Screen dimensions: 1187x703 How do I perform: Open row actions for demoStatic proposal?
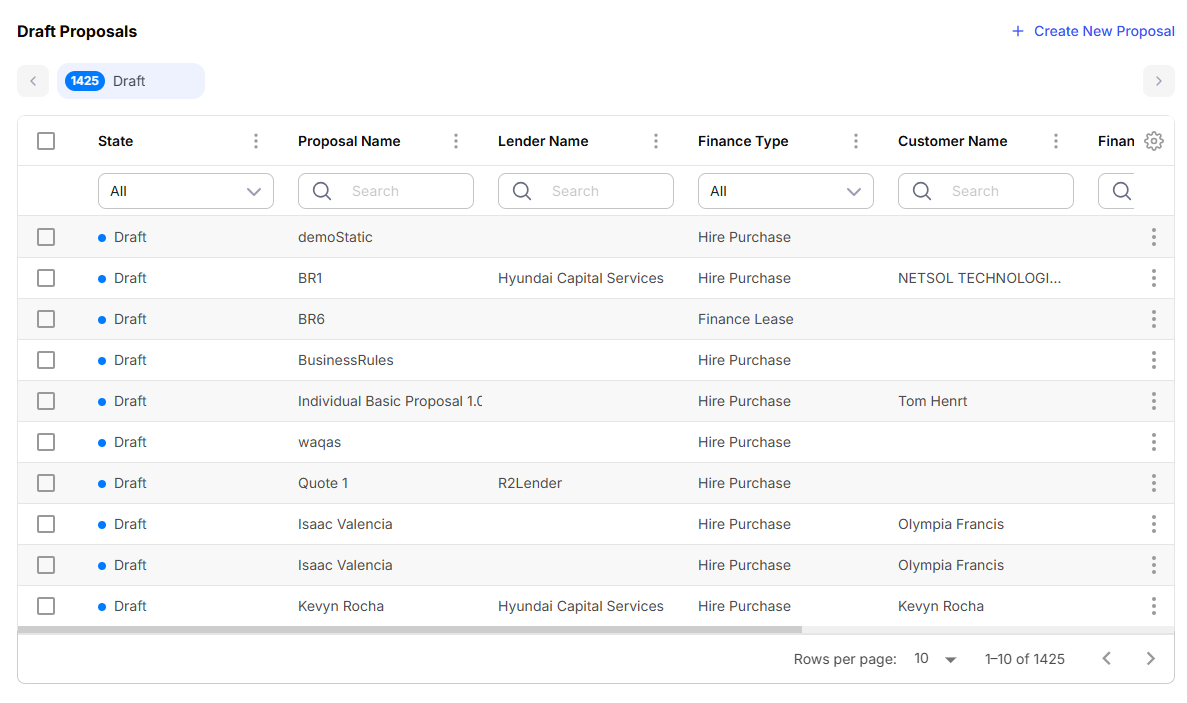pos(1154,237)
